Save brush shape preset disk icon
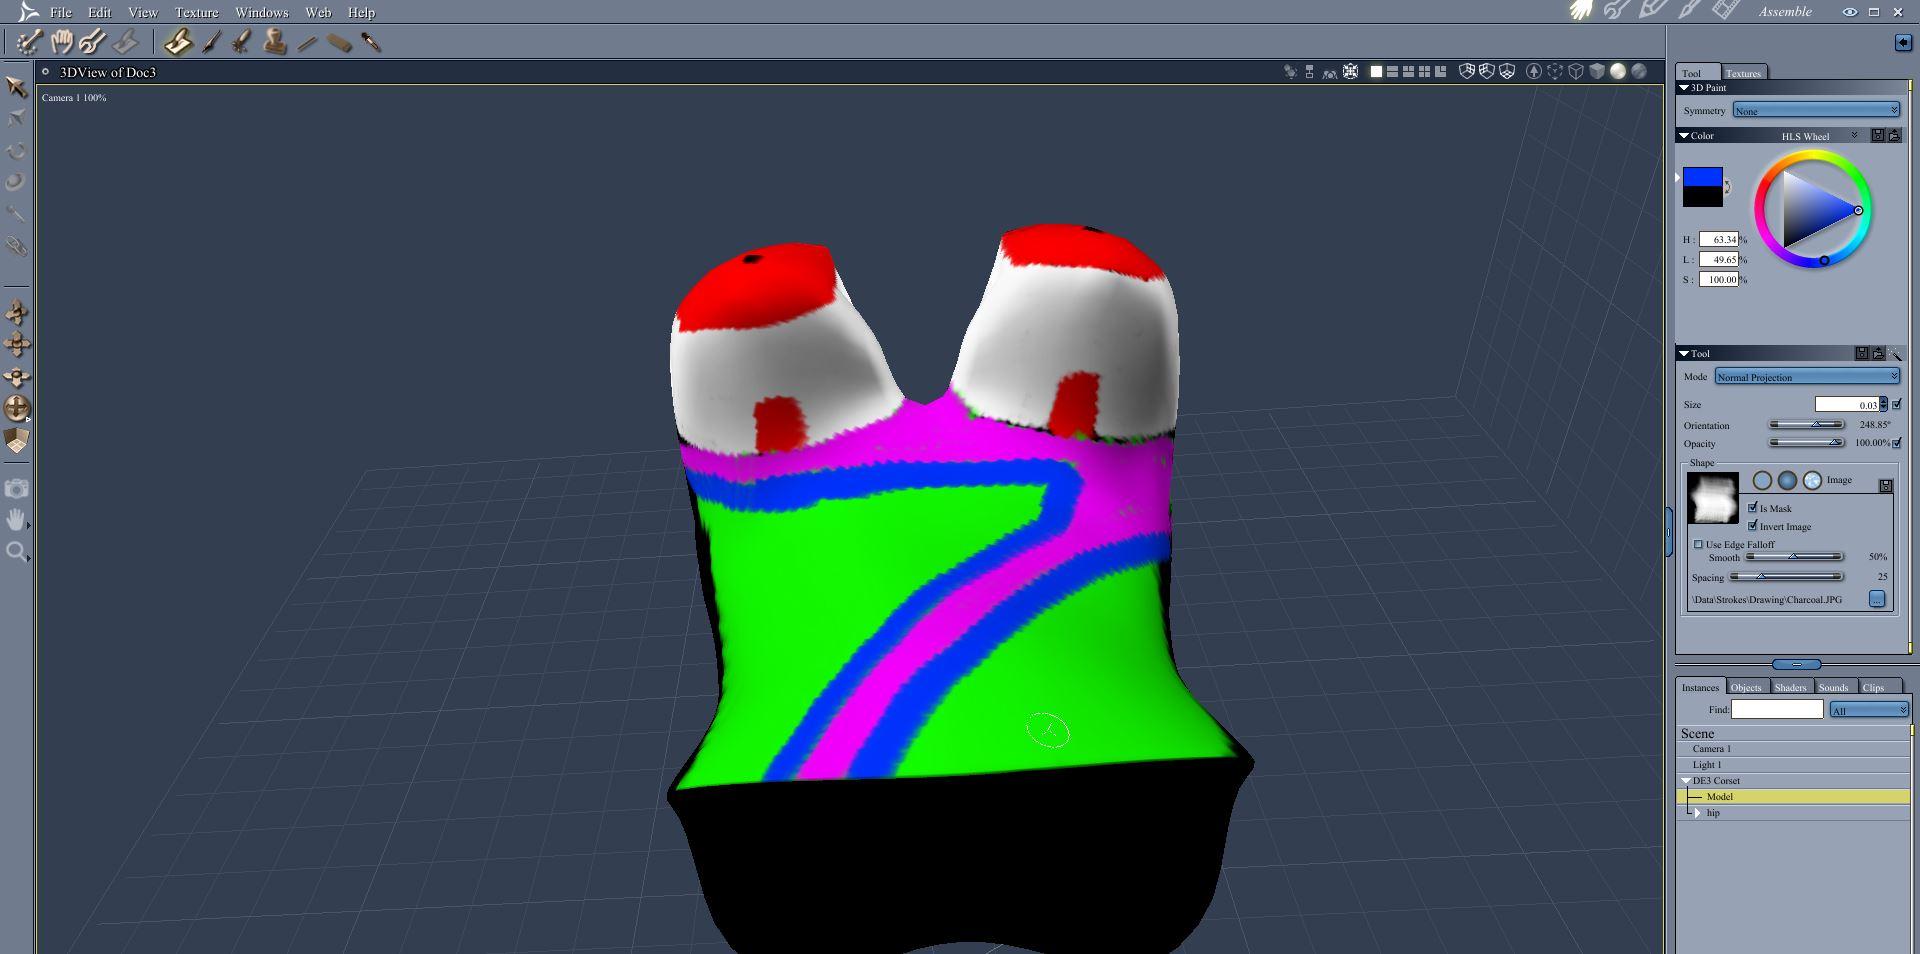1920x954 pixels. (x=1886, y=486)
